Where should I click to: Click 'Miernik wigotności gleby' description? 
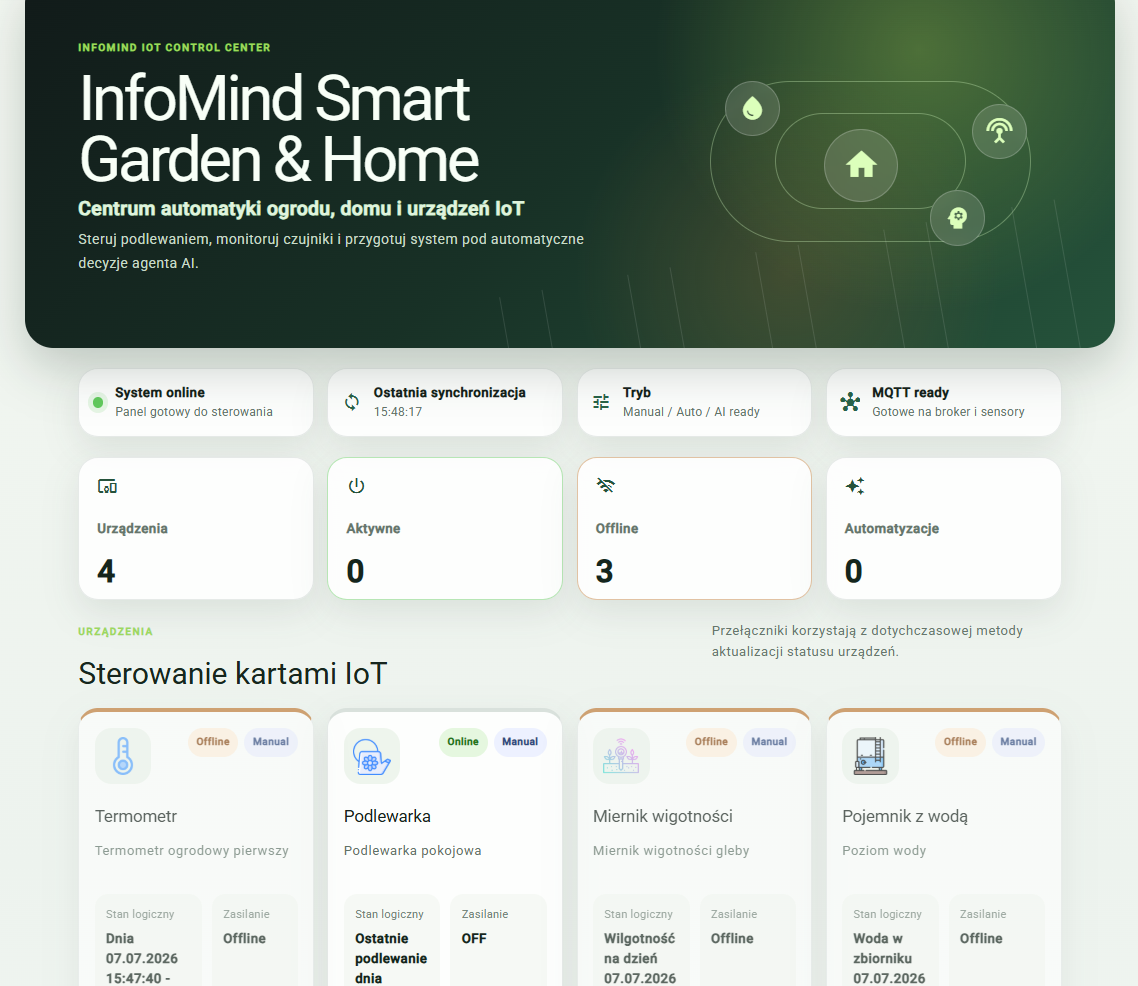point(671,850)
